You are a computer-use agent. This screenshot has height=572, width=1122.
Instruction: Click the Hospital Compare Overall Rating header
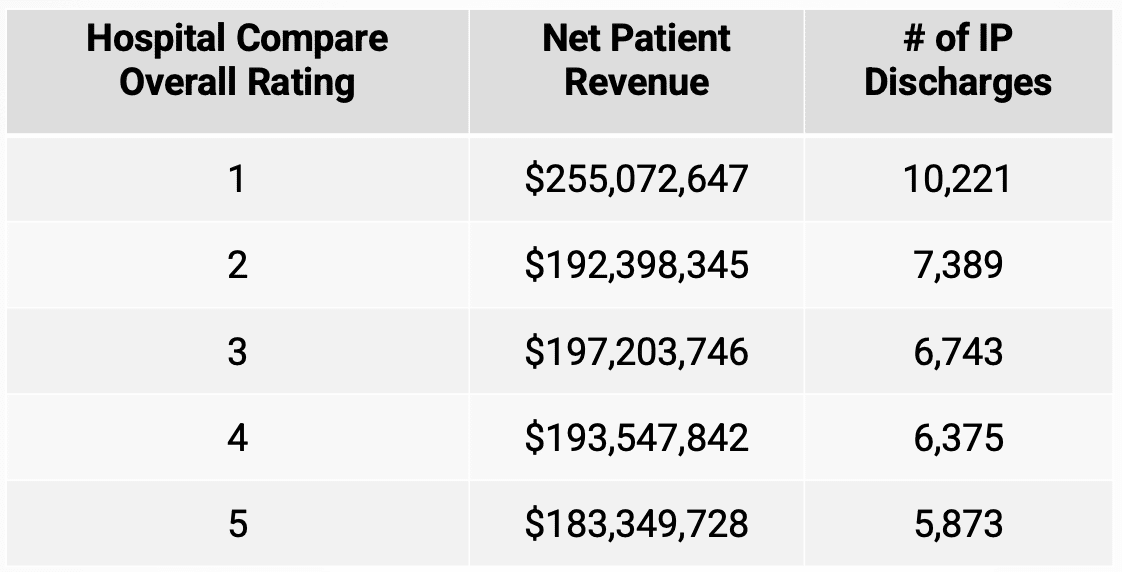237,60
